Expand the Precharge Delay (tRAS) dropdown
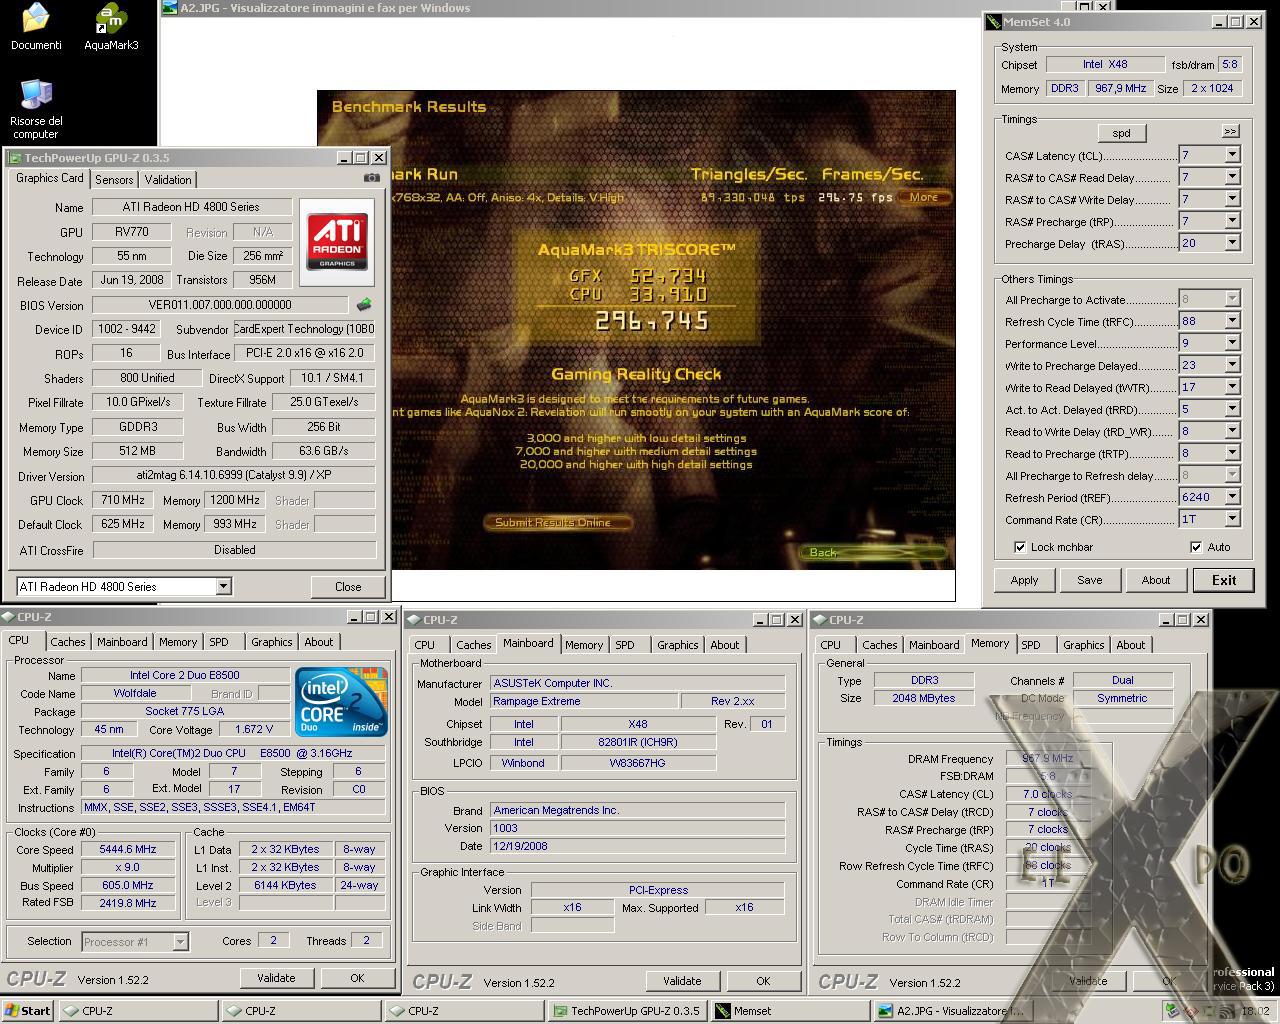This screenshot has height=1024, width=1280. pos(1232,243)
